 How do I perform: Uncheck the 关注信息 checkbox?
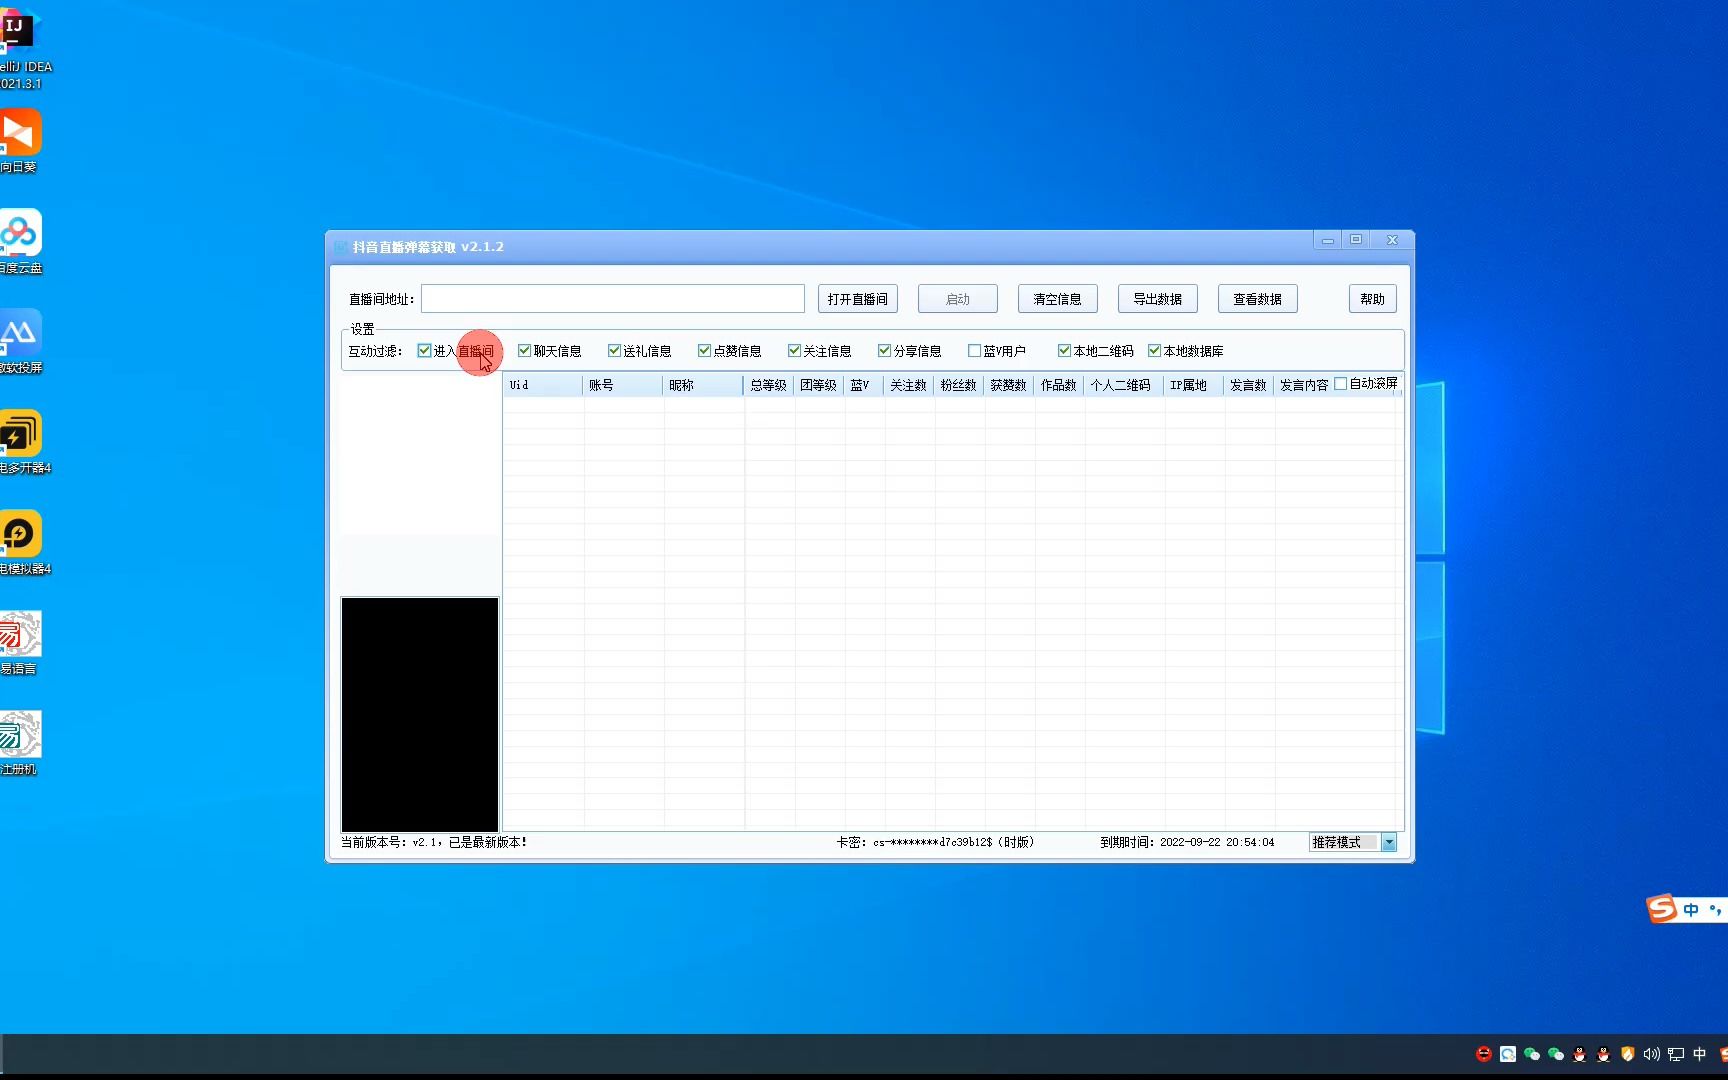[794, 351]
